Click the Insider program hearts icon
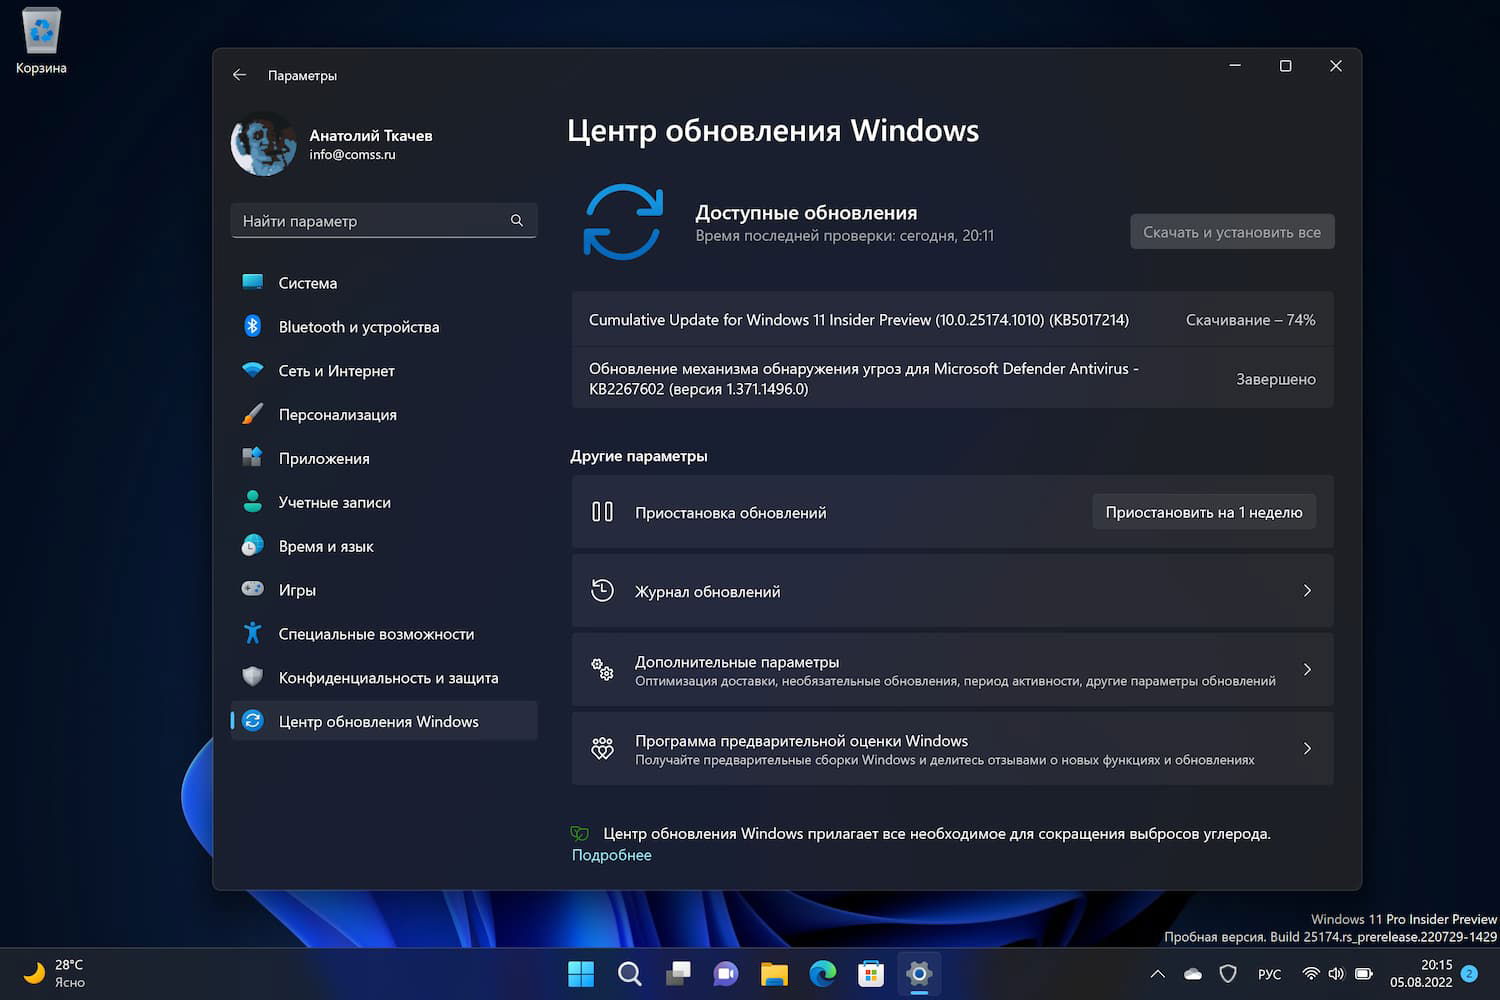This screenshot has height=1000, width=1500. pos(602,749)
